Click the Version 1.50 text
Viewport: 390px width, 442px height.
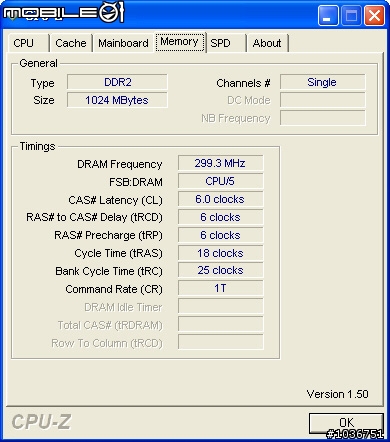pyautogui.click(x=337, y=394)
